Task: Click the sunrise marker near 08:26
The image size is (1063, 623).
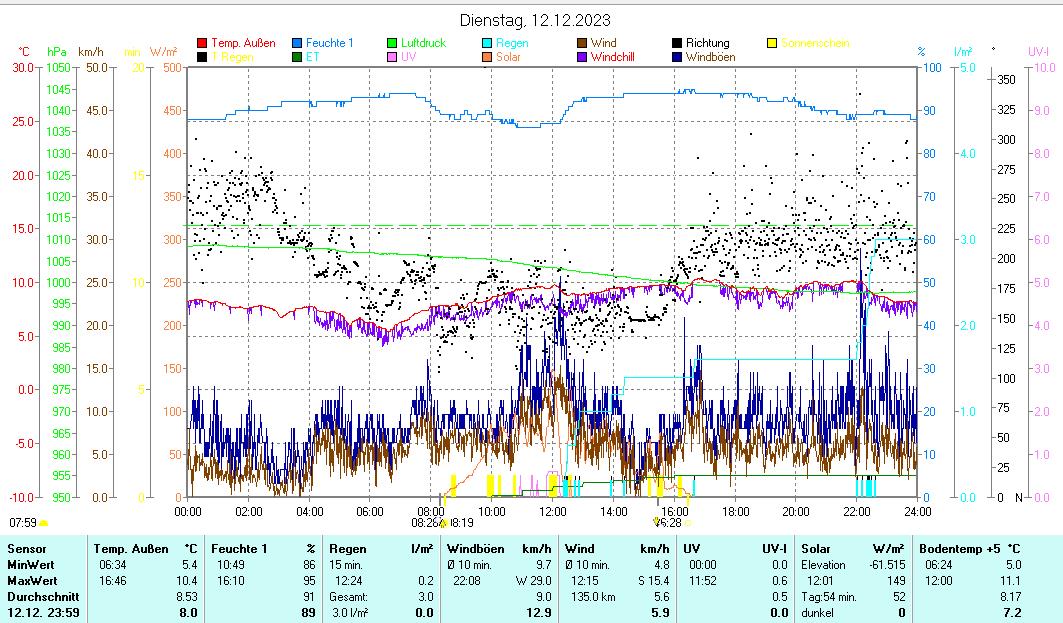Action: point(443,523)
